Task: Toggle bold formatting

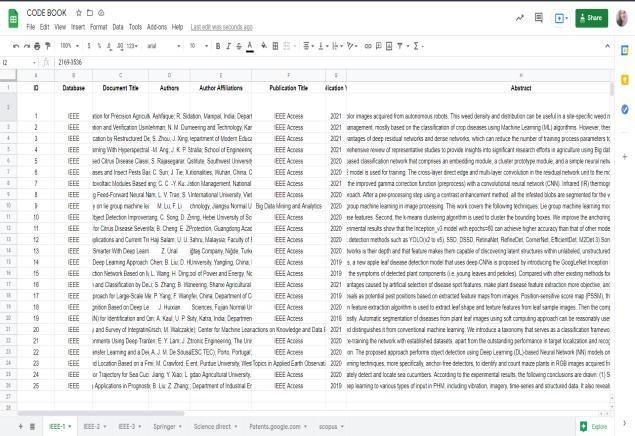Action: [x=218, y=46]
